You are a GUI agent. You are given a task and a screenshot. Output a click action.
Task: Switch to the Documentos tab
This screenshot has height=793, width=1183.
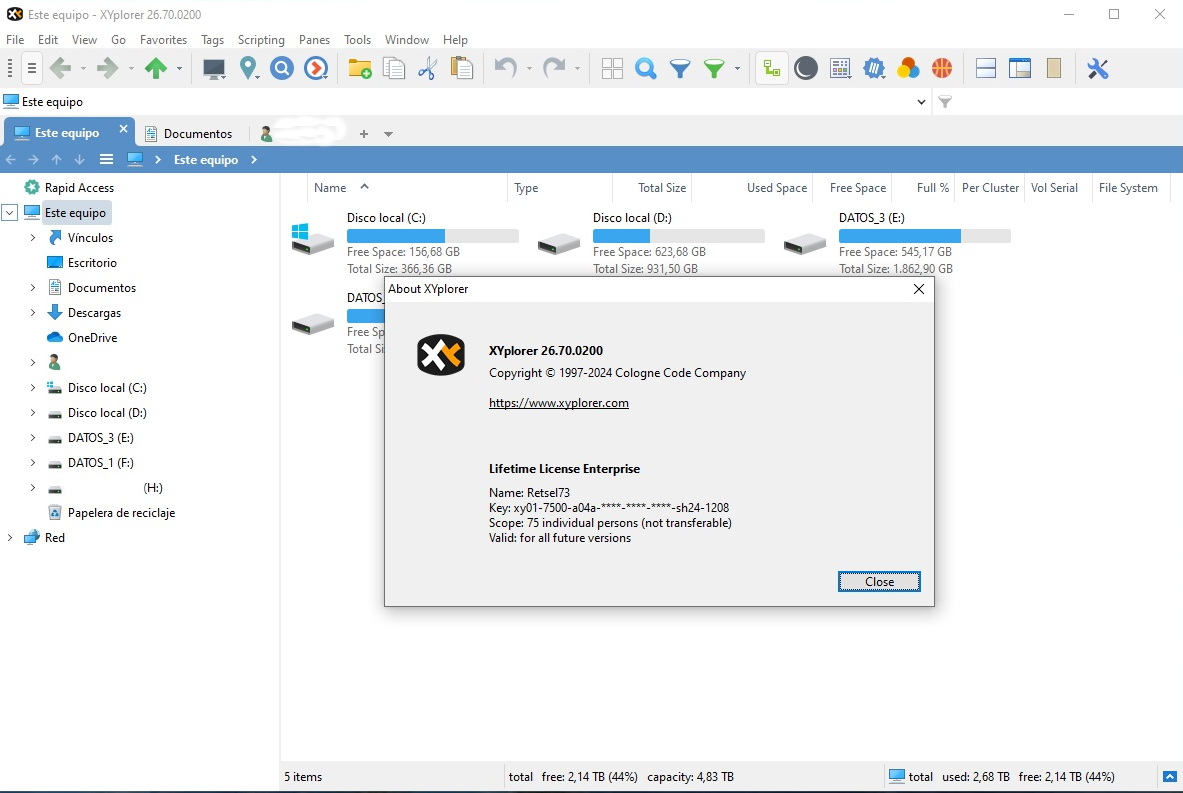[x=189, y=134]
